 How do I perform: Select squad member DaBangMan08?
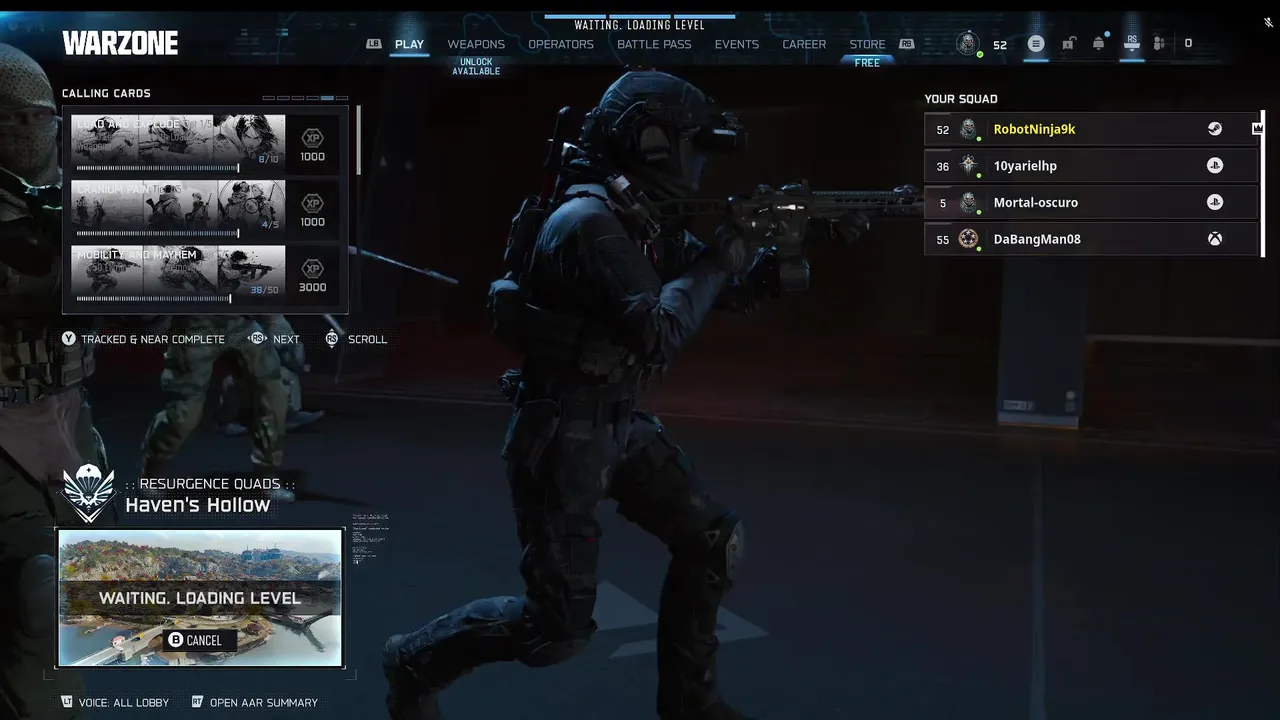pyautogui.click(x=1090, y=239)
